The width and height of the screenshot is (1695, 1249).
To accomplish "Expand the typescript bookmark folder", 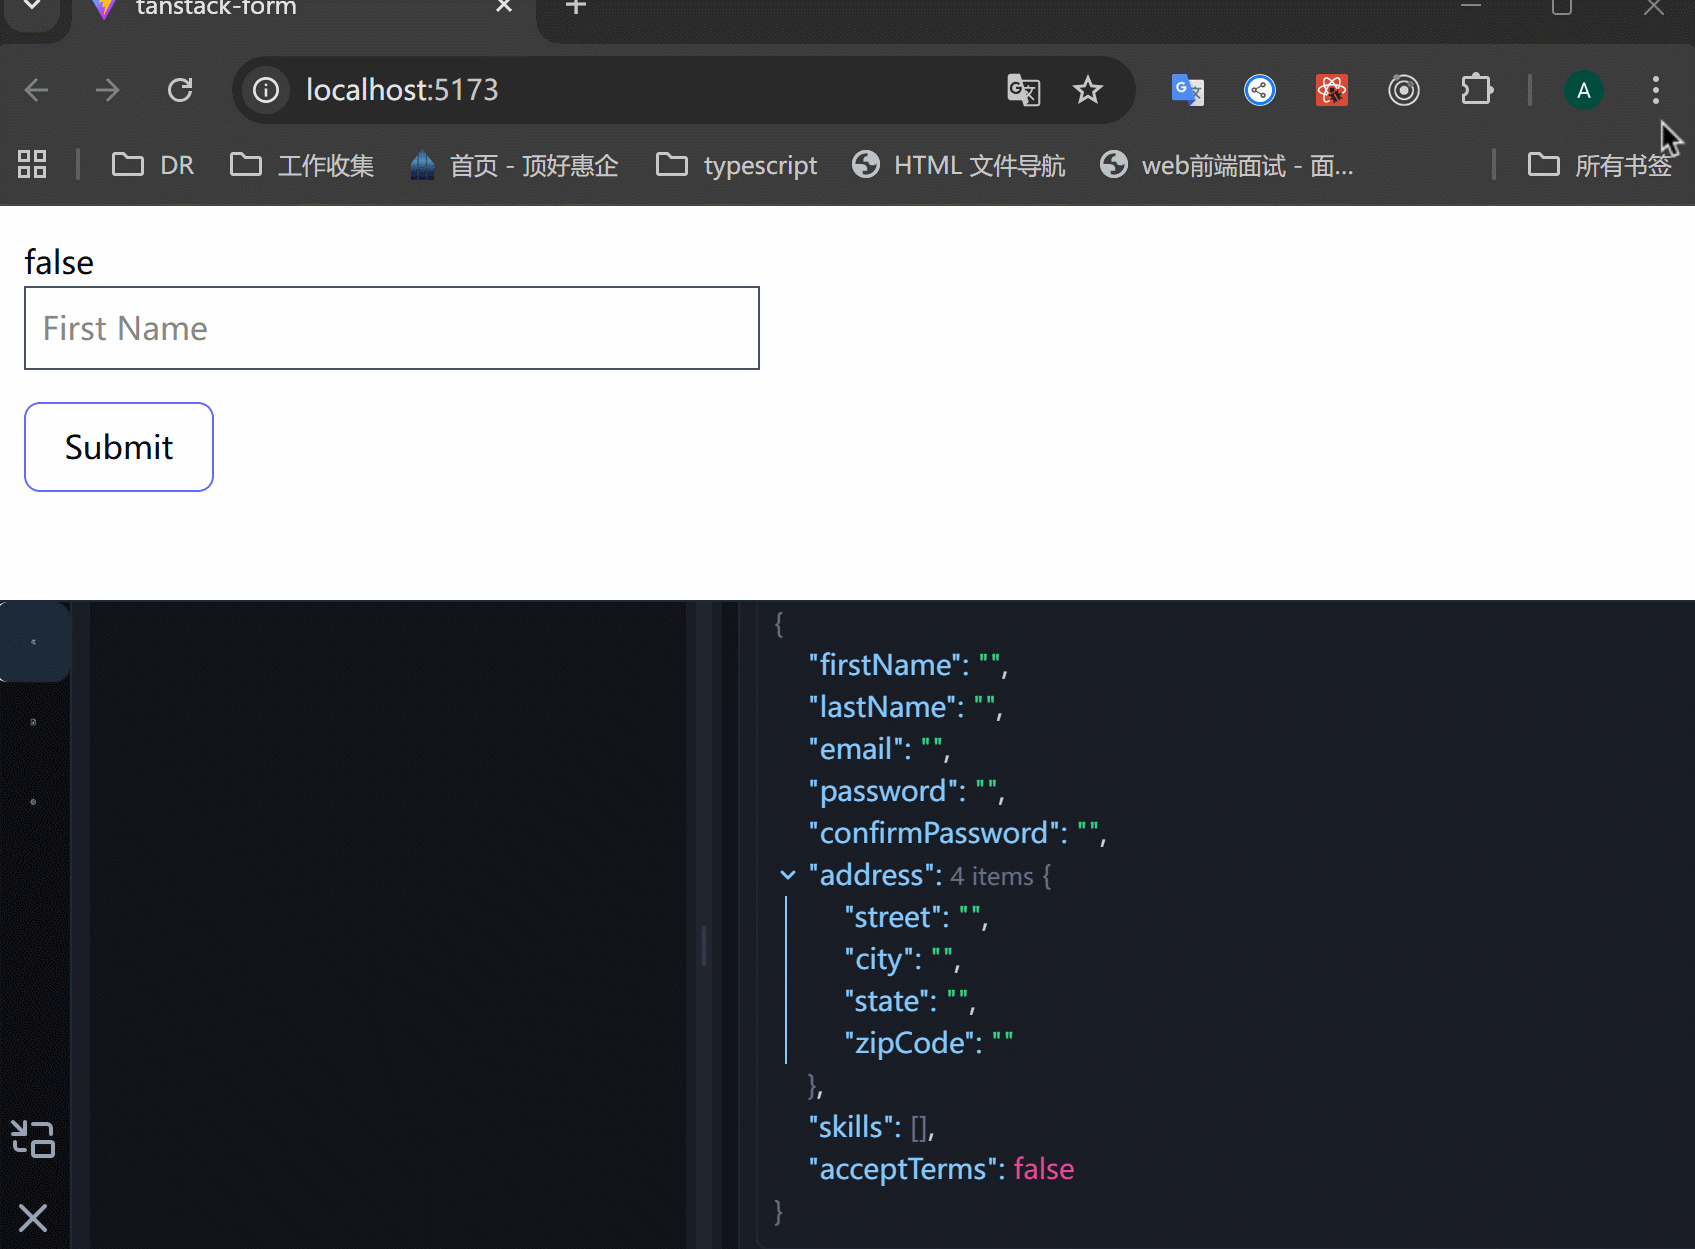I will click(x=737, y=165).
